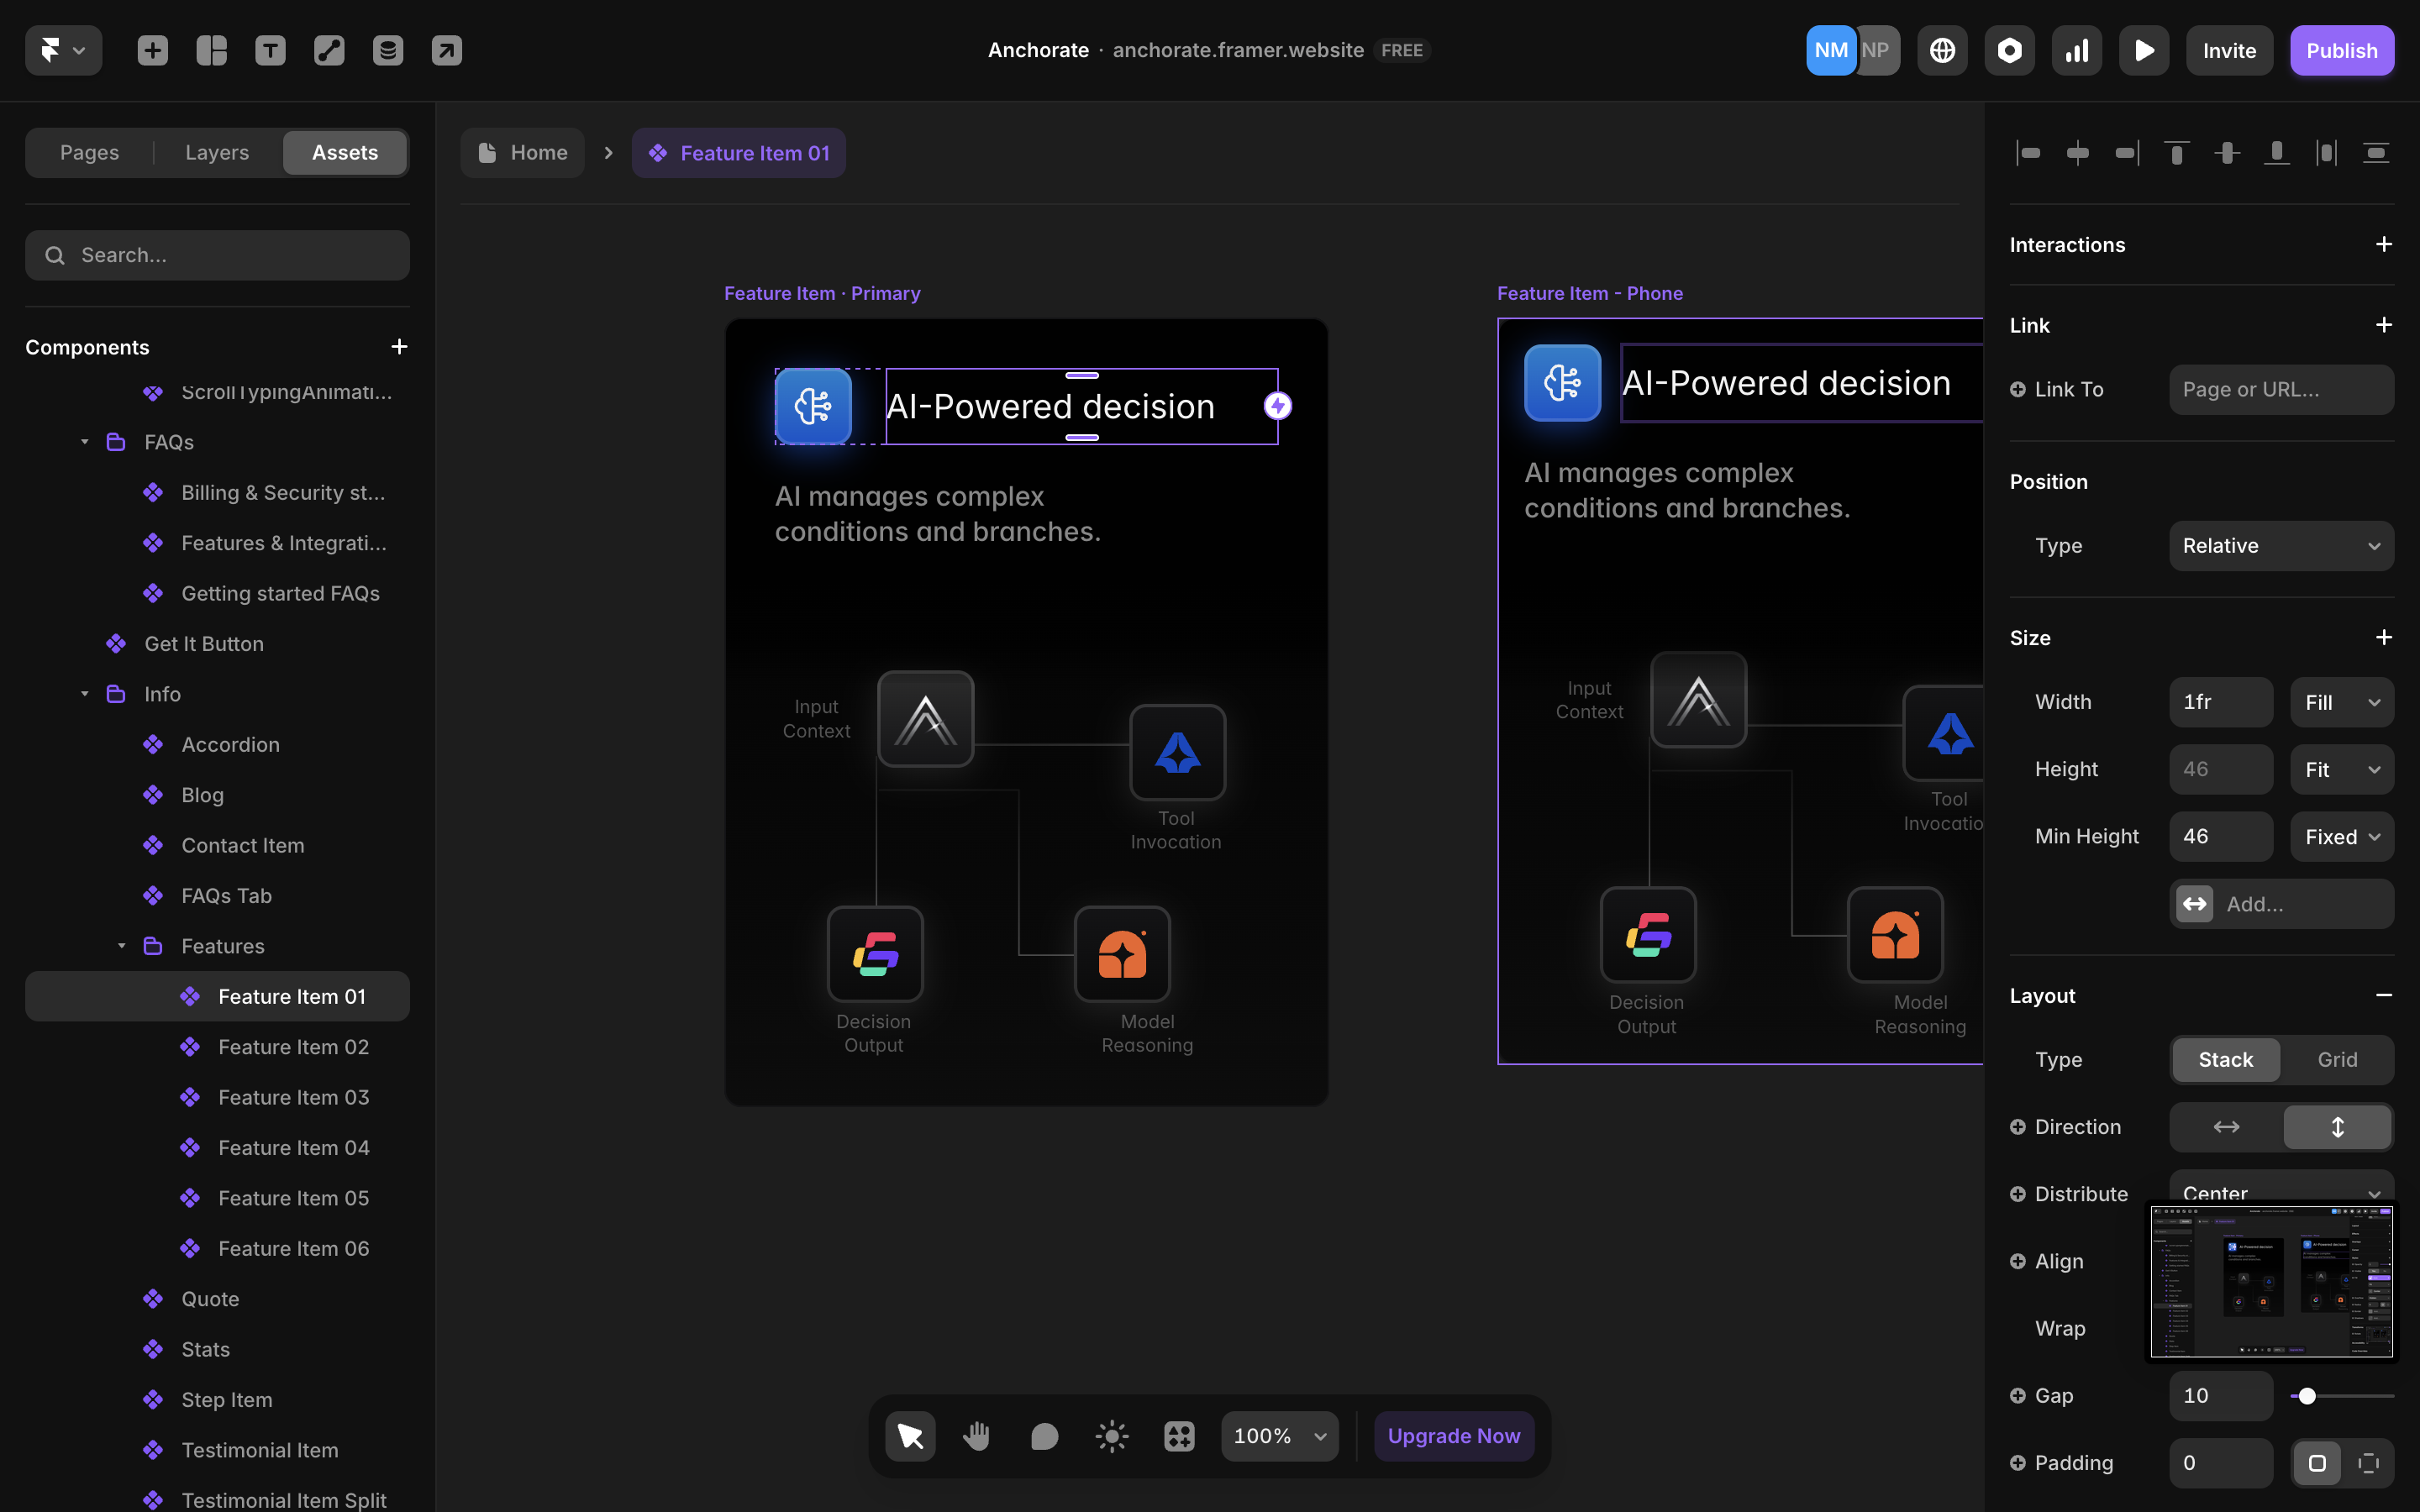Click the Insert plus icon in top toolbar
The height and width of the screenshot is (1512, 2420).
152,50
